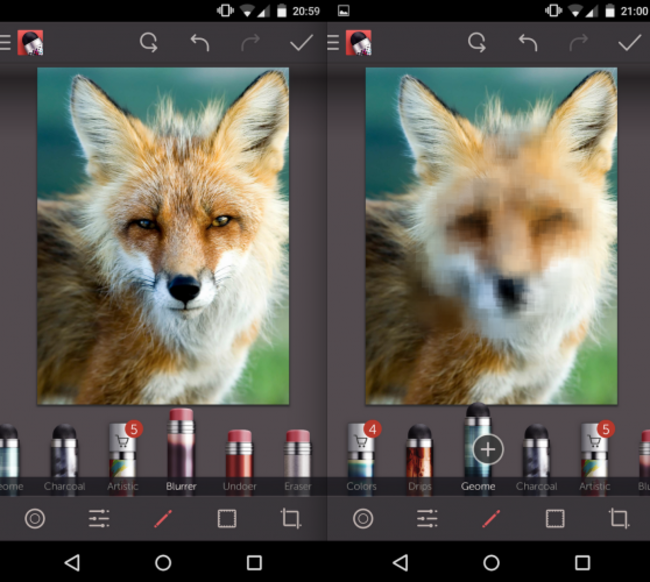Open red brush tab, left screen

(163, 519)
